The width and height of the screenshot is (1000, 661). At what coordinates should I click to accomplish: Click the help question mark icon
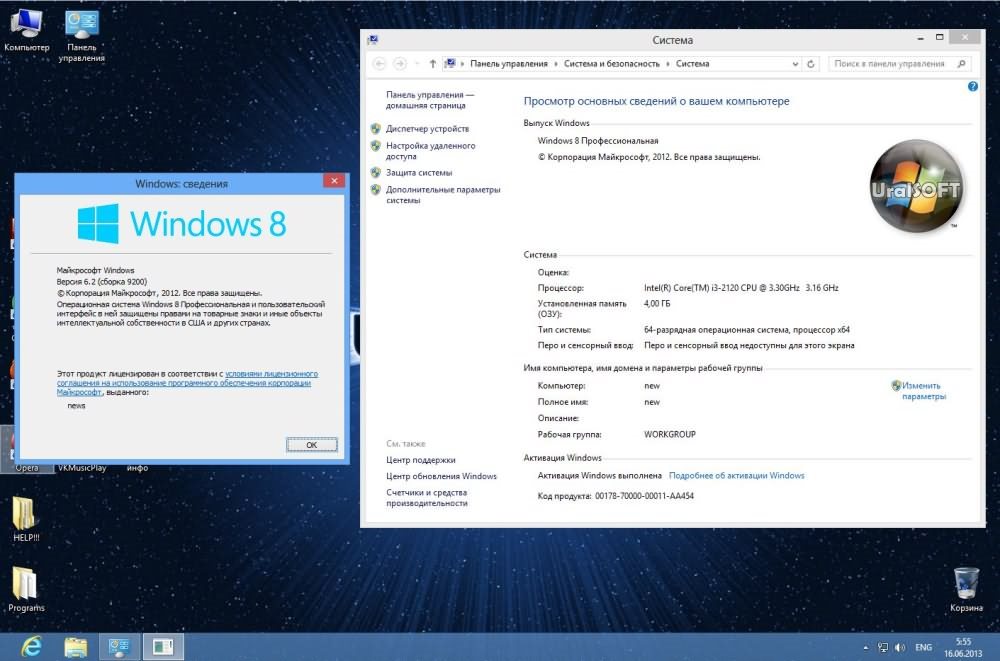(973, 87)
